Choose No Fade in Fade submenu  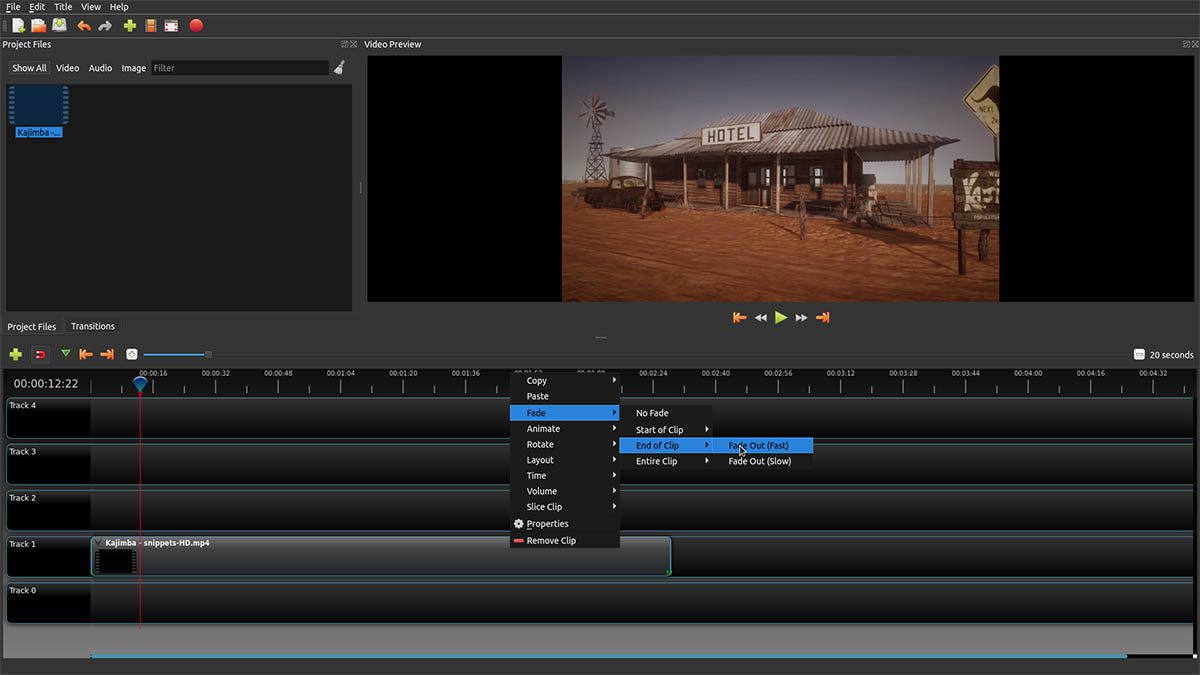click(666, 413)
